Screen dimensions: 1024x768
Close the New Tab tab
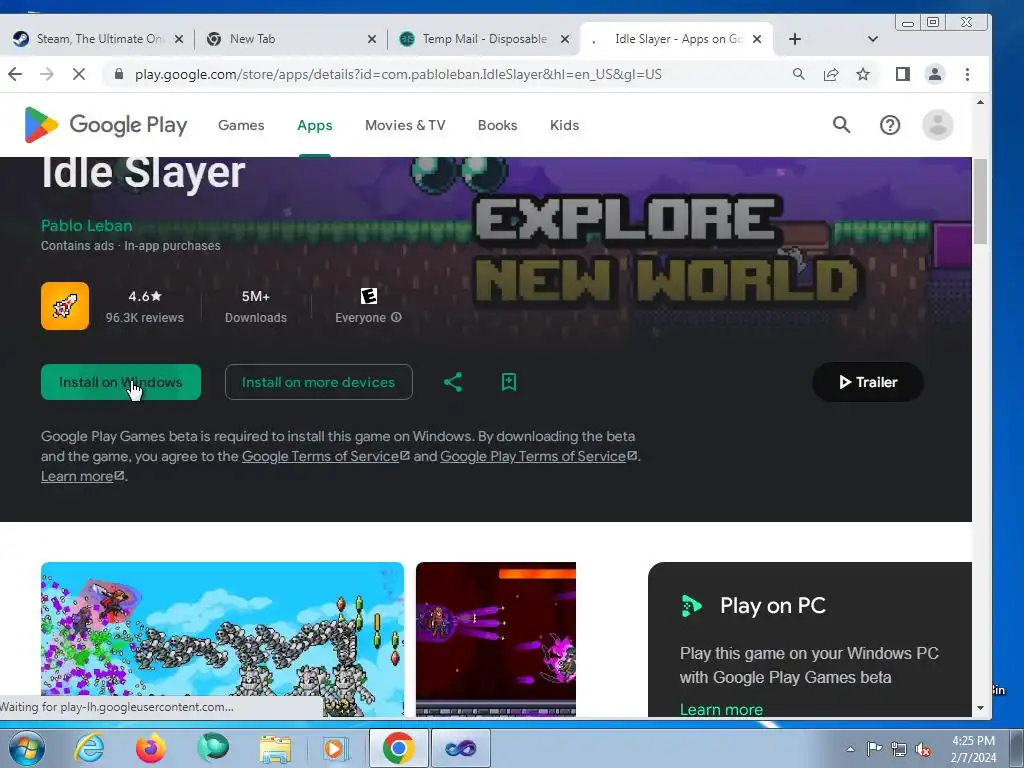(372, 39)
